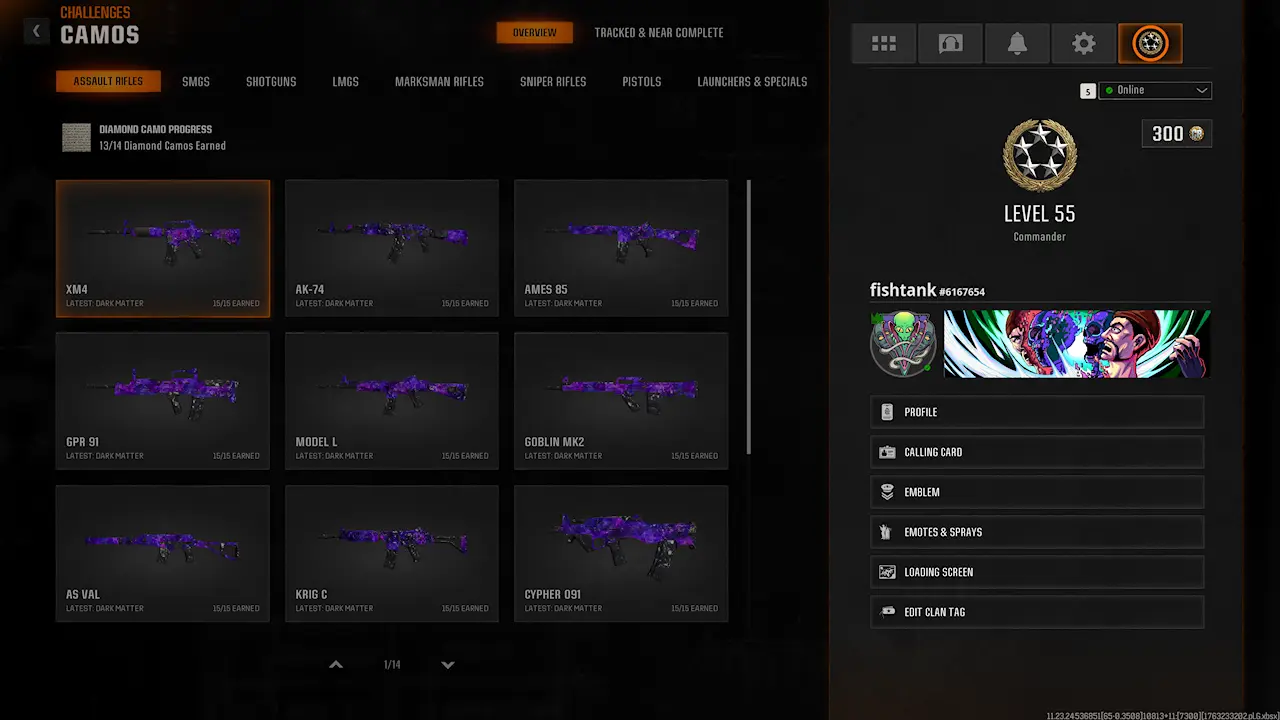
Task: Click the 300 COD points balance
Action: pos(1177,134)
